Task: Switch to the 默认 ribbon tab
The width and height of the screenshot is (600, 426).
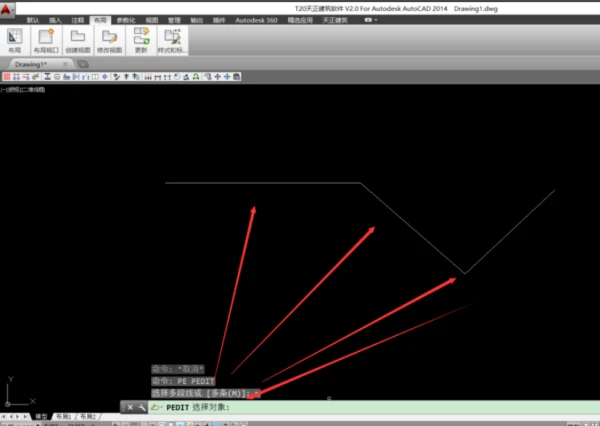Action: point(33,20)
